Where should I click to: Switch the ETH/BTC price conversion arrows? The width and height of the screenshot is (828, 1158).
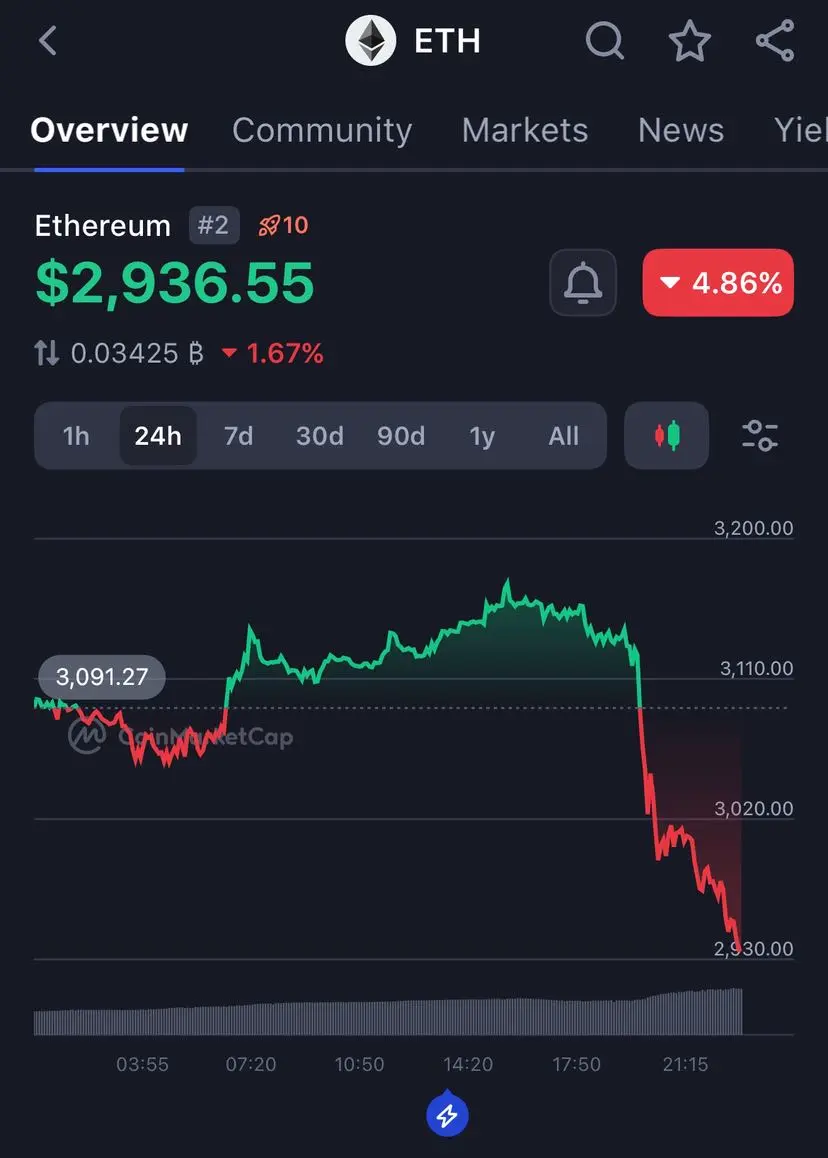47,353
